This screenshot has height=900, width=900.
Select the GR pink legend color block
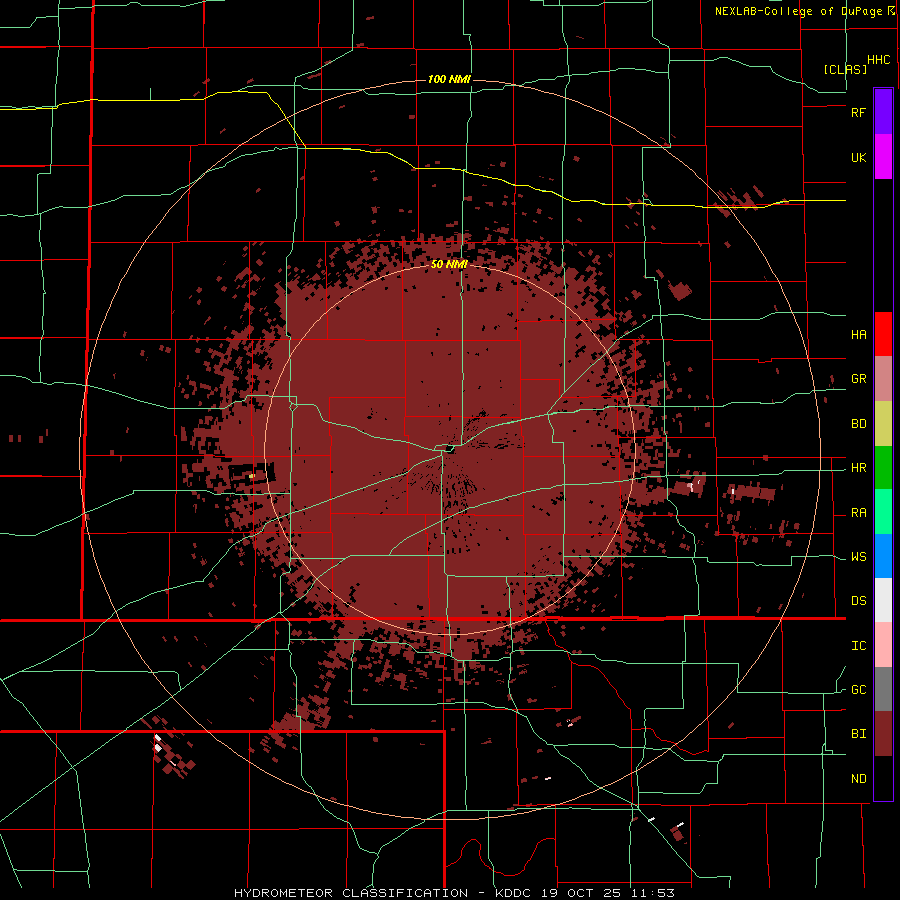883,378
